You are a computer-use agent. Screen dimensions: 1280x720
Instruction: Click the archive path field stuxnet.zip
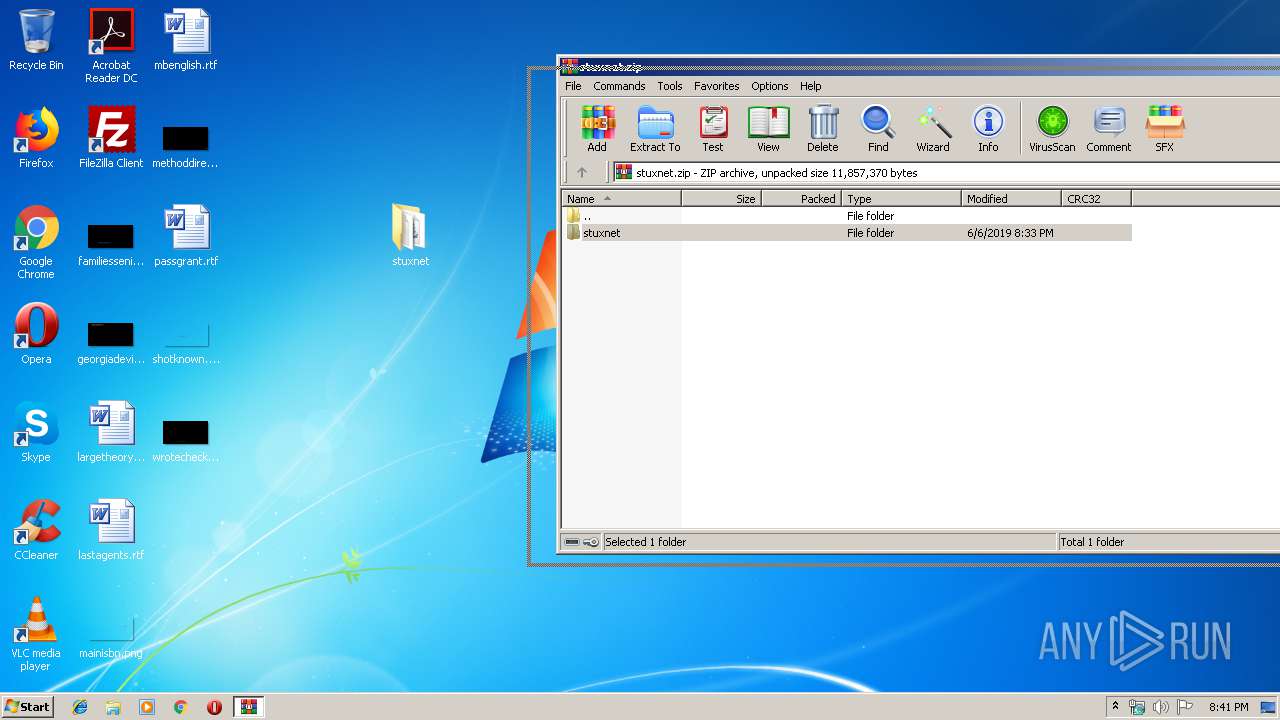945,173
